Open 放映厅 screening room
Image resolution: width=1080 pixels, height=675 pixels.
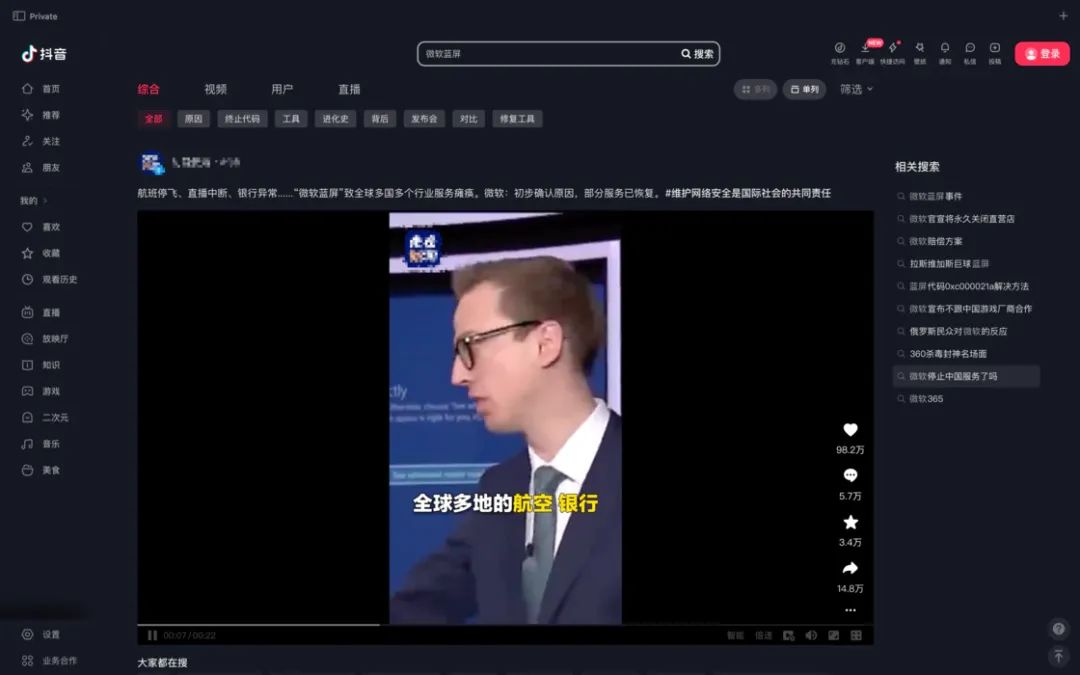[x=45, y=338]
